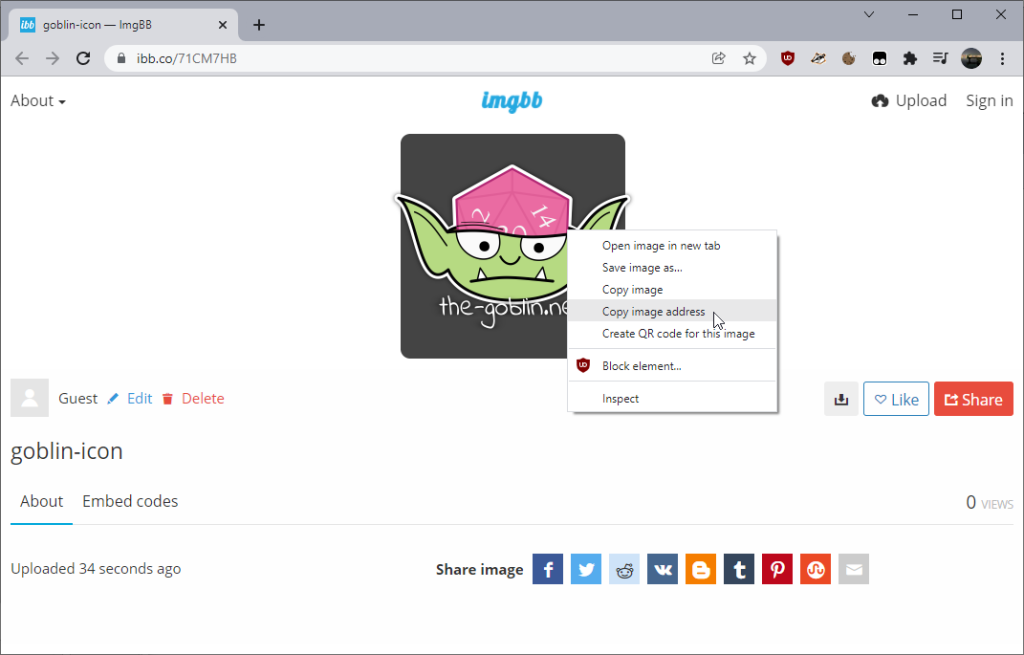The image size is (1024, 655).
Task: Click the Guest avatar placeholder
Action: pos(29,398)
